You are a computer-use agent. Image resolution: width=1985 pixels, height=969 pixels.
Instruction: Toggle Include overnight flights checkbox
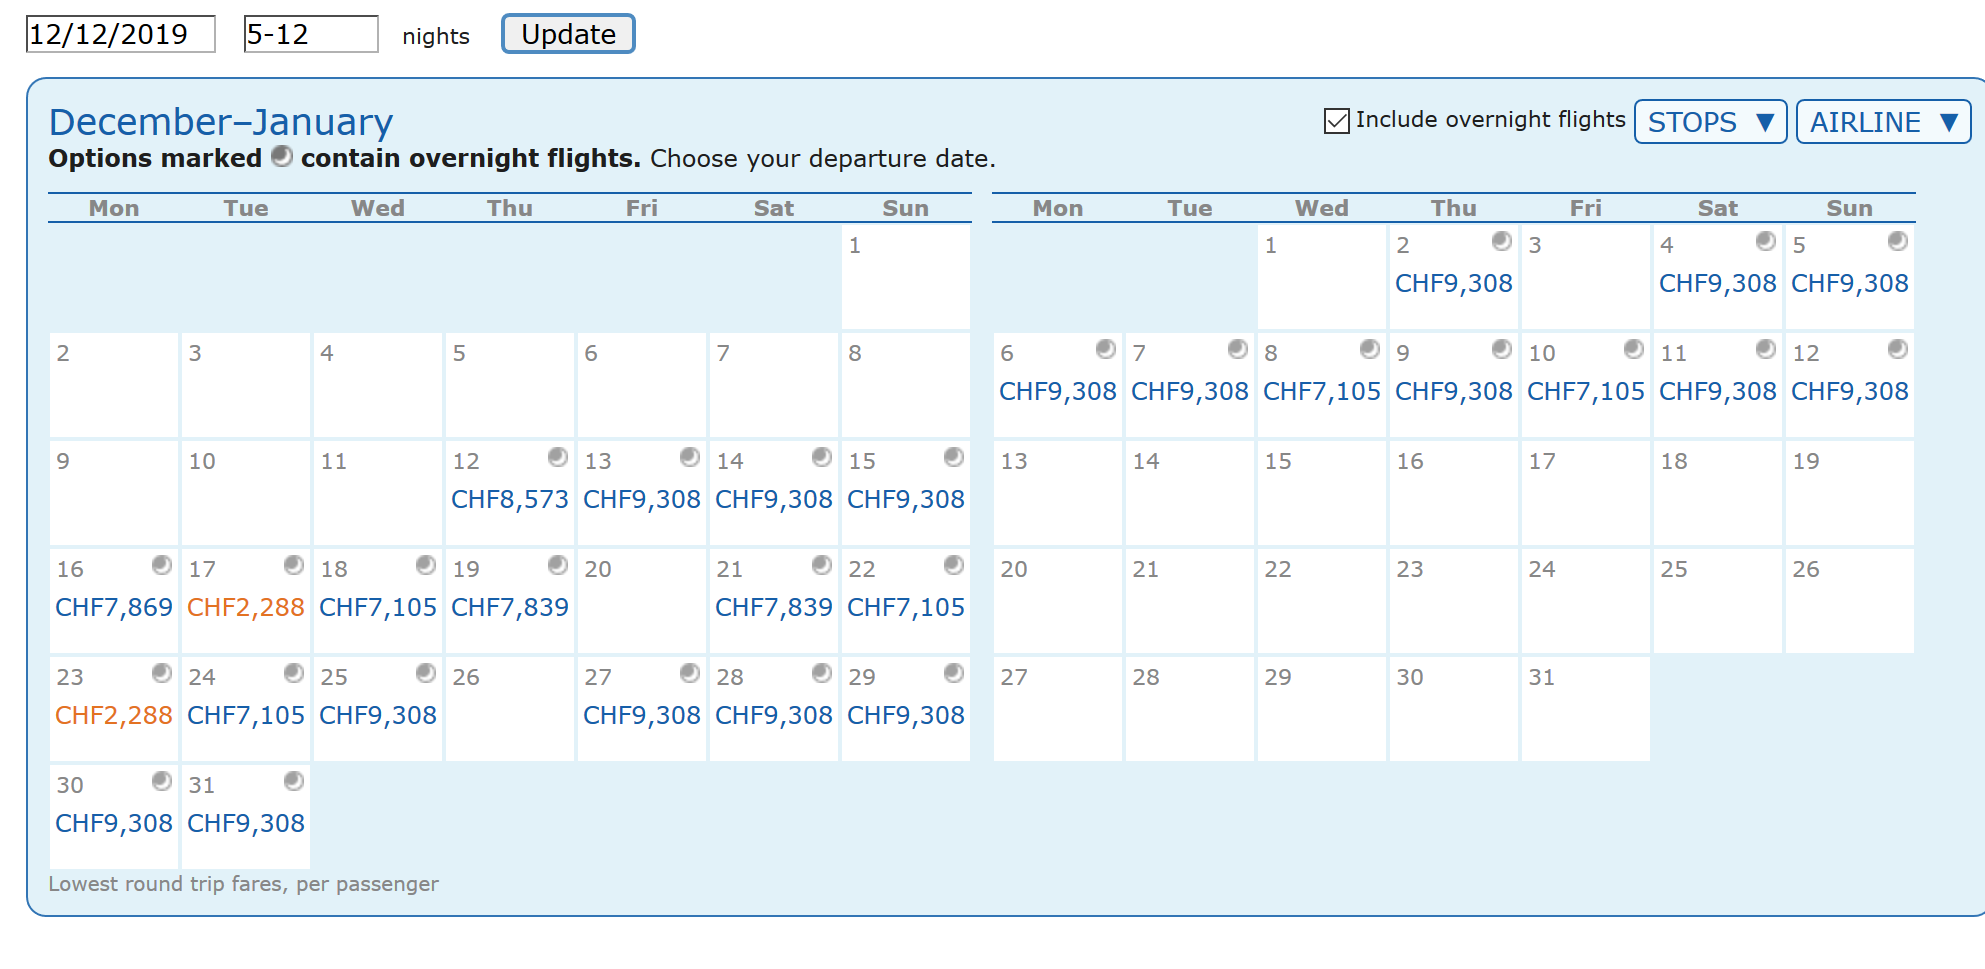point(1337,121)
